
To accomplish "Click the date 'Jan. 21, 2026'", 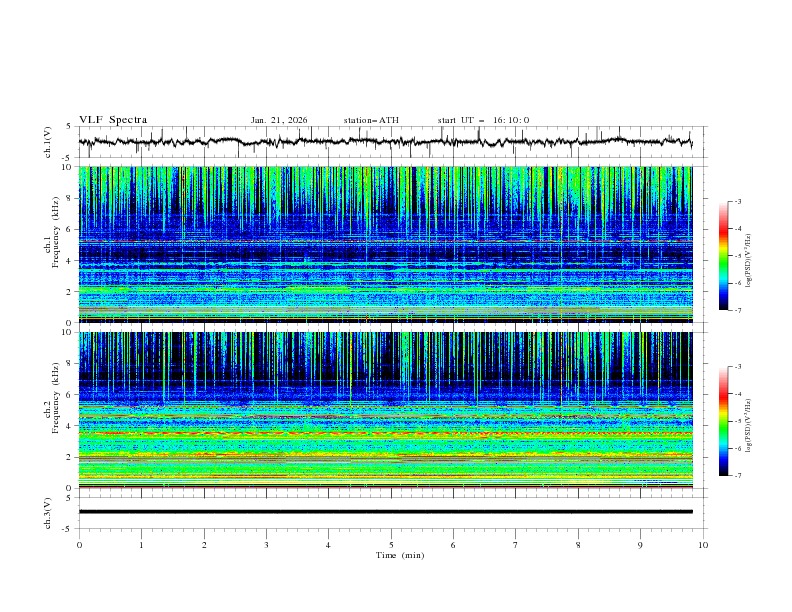I will click(x=279, y=120).
